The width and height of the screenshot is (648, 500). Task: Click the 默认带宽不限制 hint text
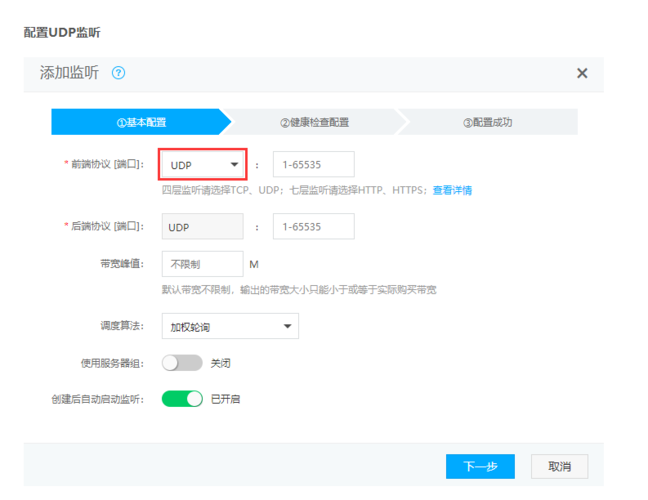coord(299,290)
